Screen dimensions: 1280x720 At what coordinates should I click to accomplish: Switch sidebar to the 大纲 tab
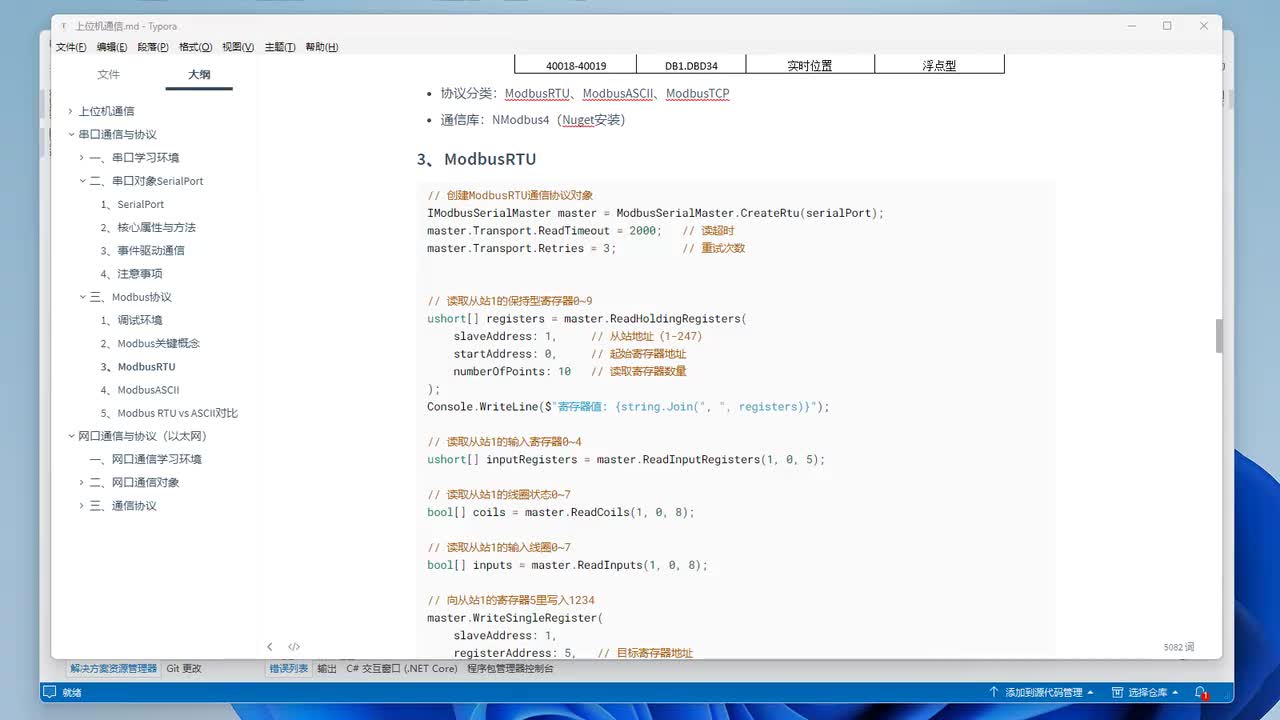[x=199, y=75]
